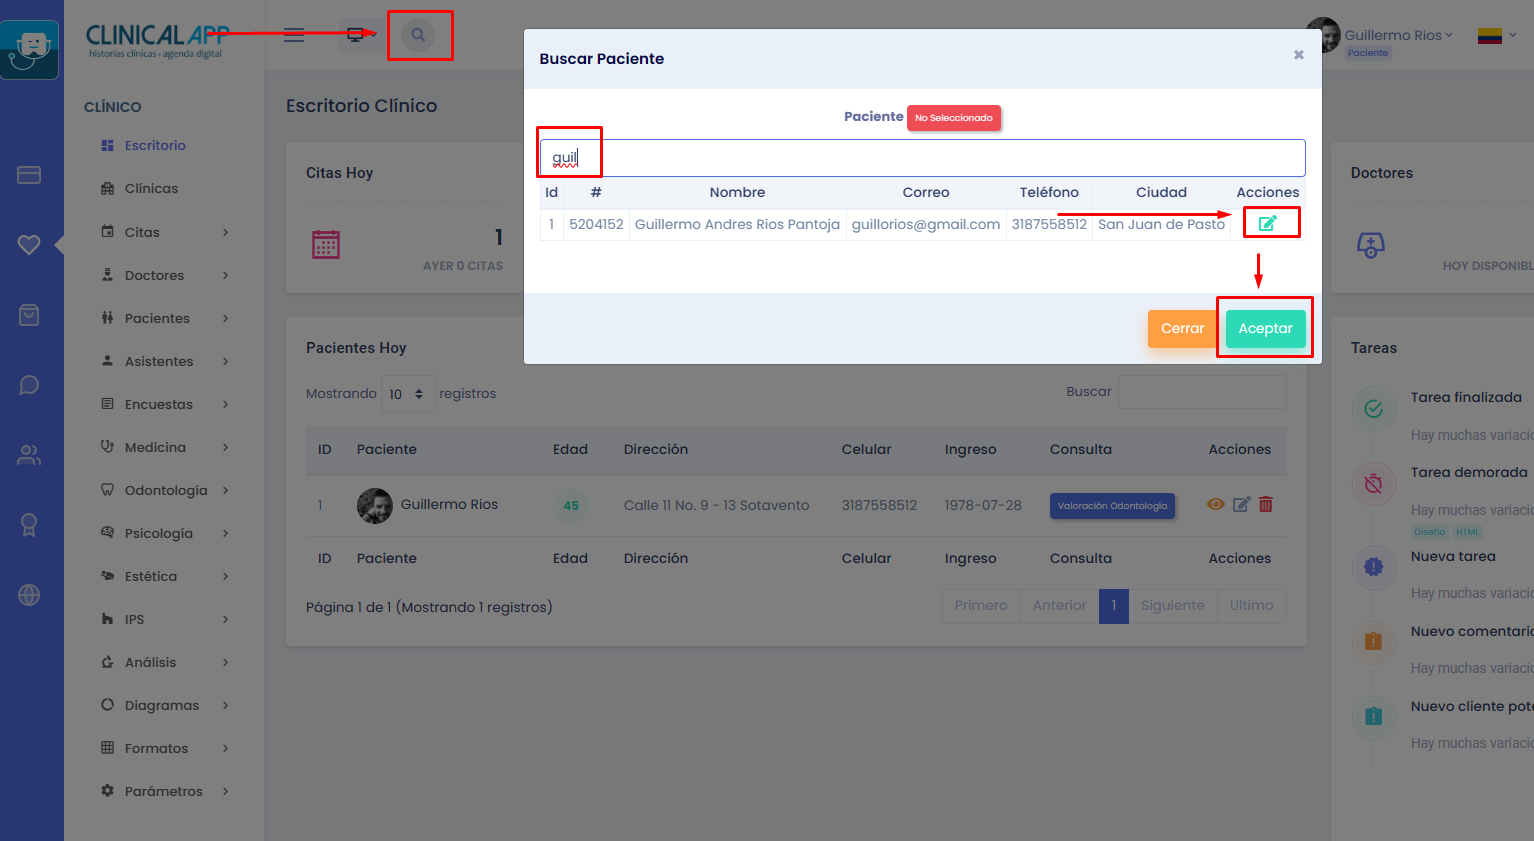Expand the Odontología submenu
Screen dimensions: 1534x841
pos(166,490)
